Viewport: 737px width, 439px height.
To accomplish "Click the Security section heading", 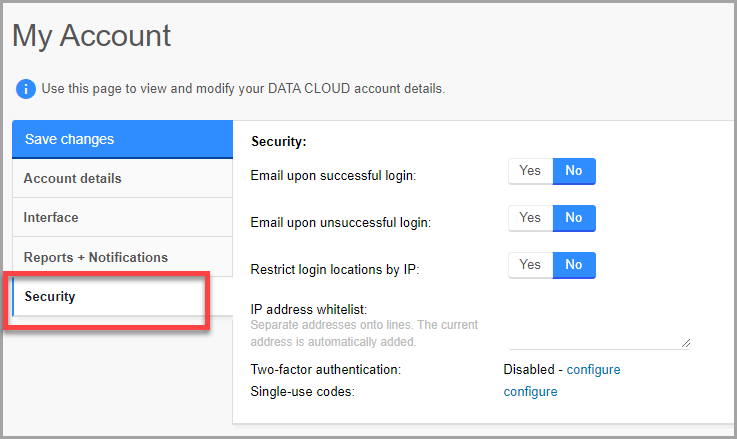I will (x=278, y=143).
